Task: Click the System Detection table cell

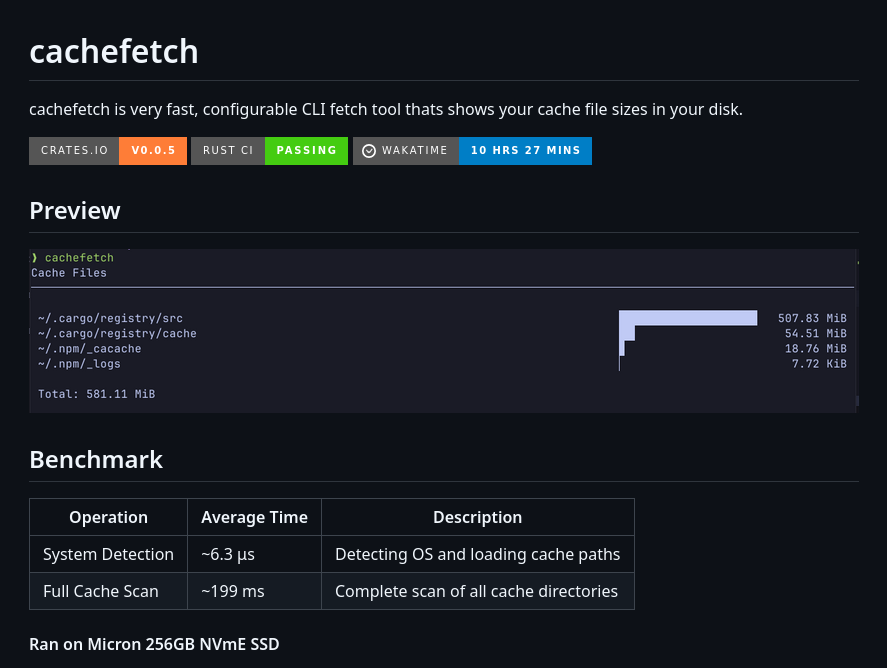Action: tap(108, 554)
